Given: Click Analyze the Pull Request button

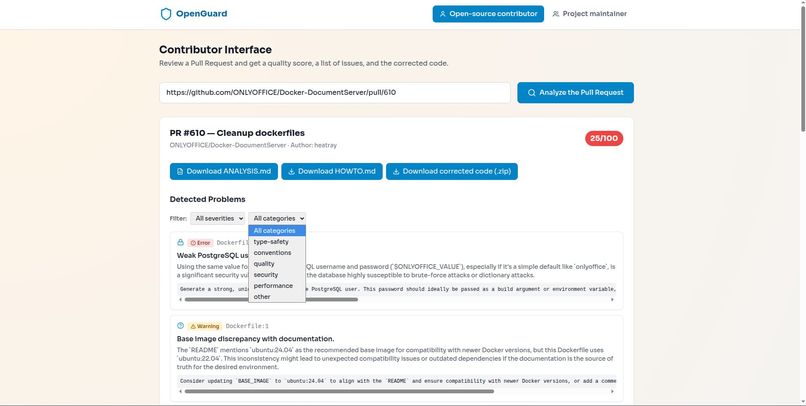Looking at the screenshot, I should click(575, 93).
